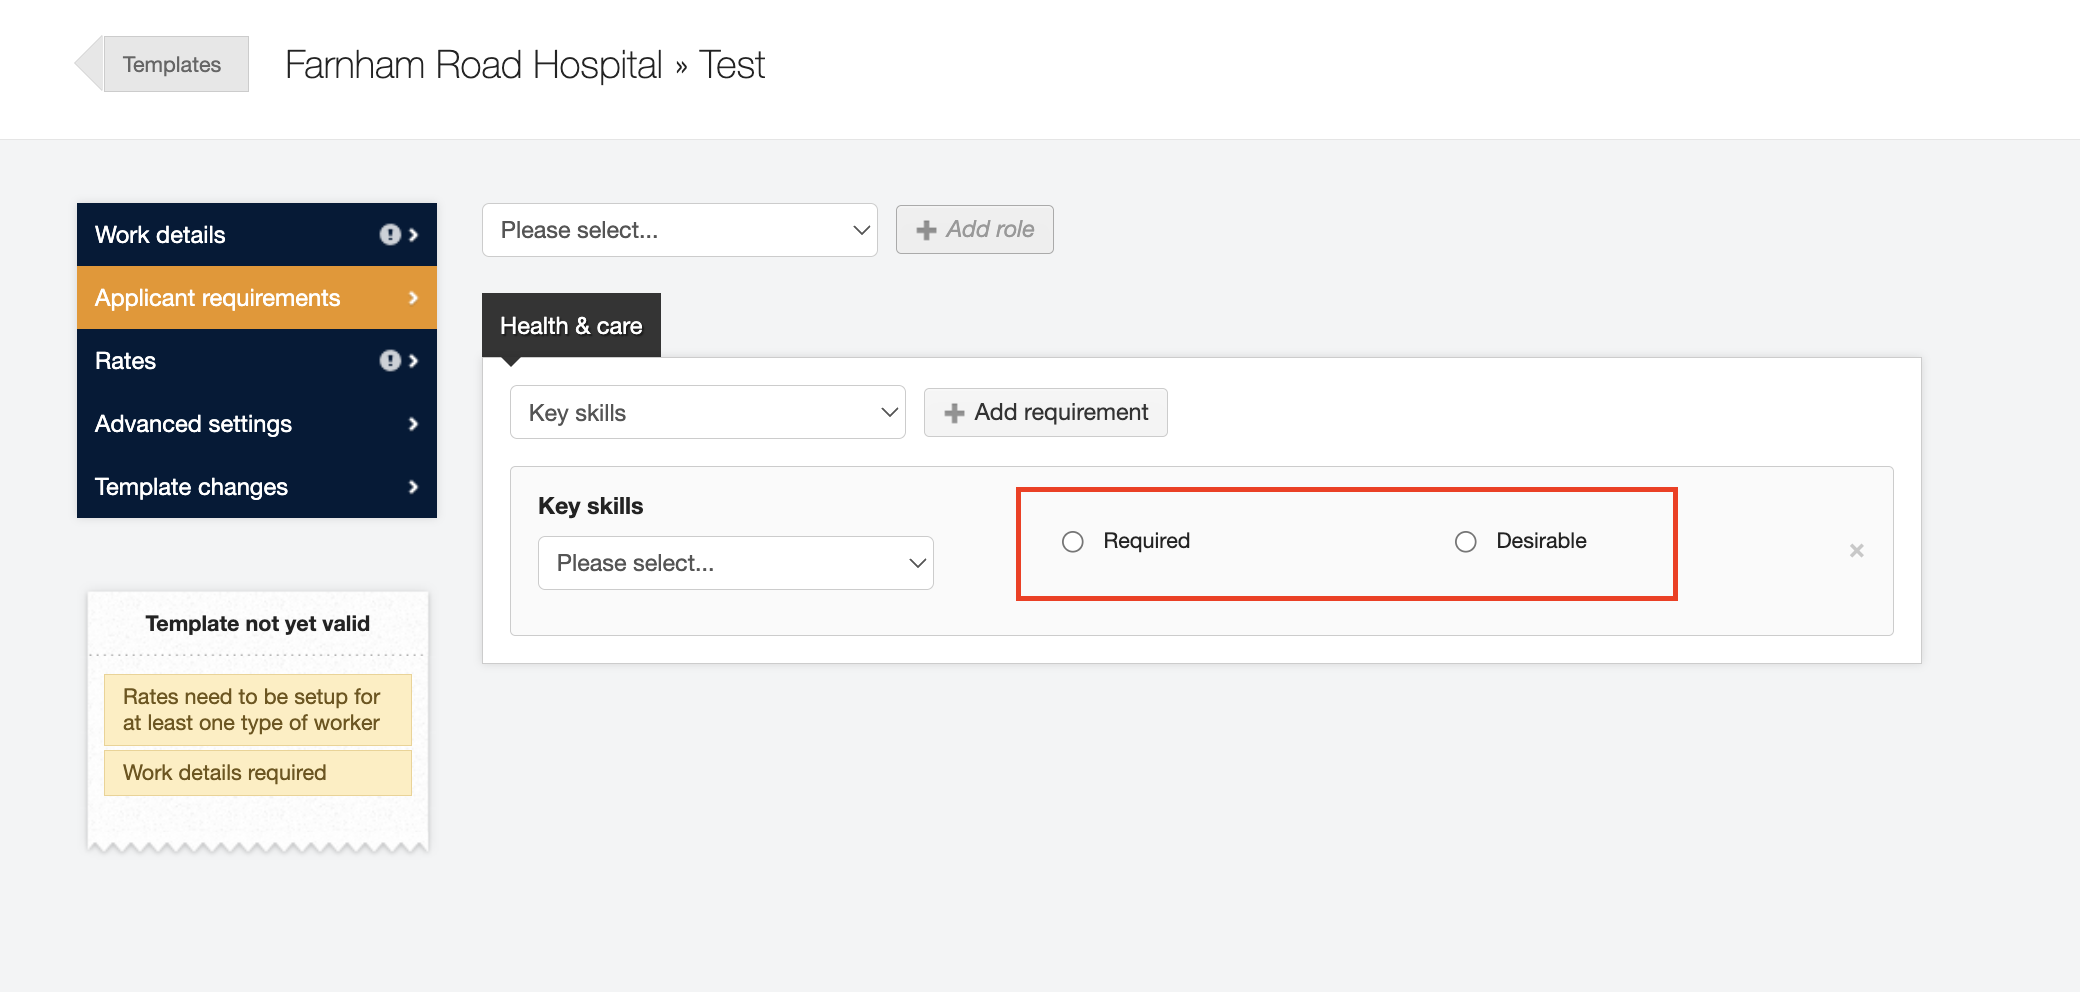Viewport: 2080px width, 992px height.
Task: Click the plus icon on Add requirement
Action: [954, 413]
